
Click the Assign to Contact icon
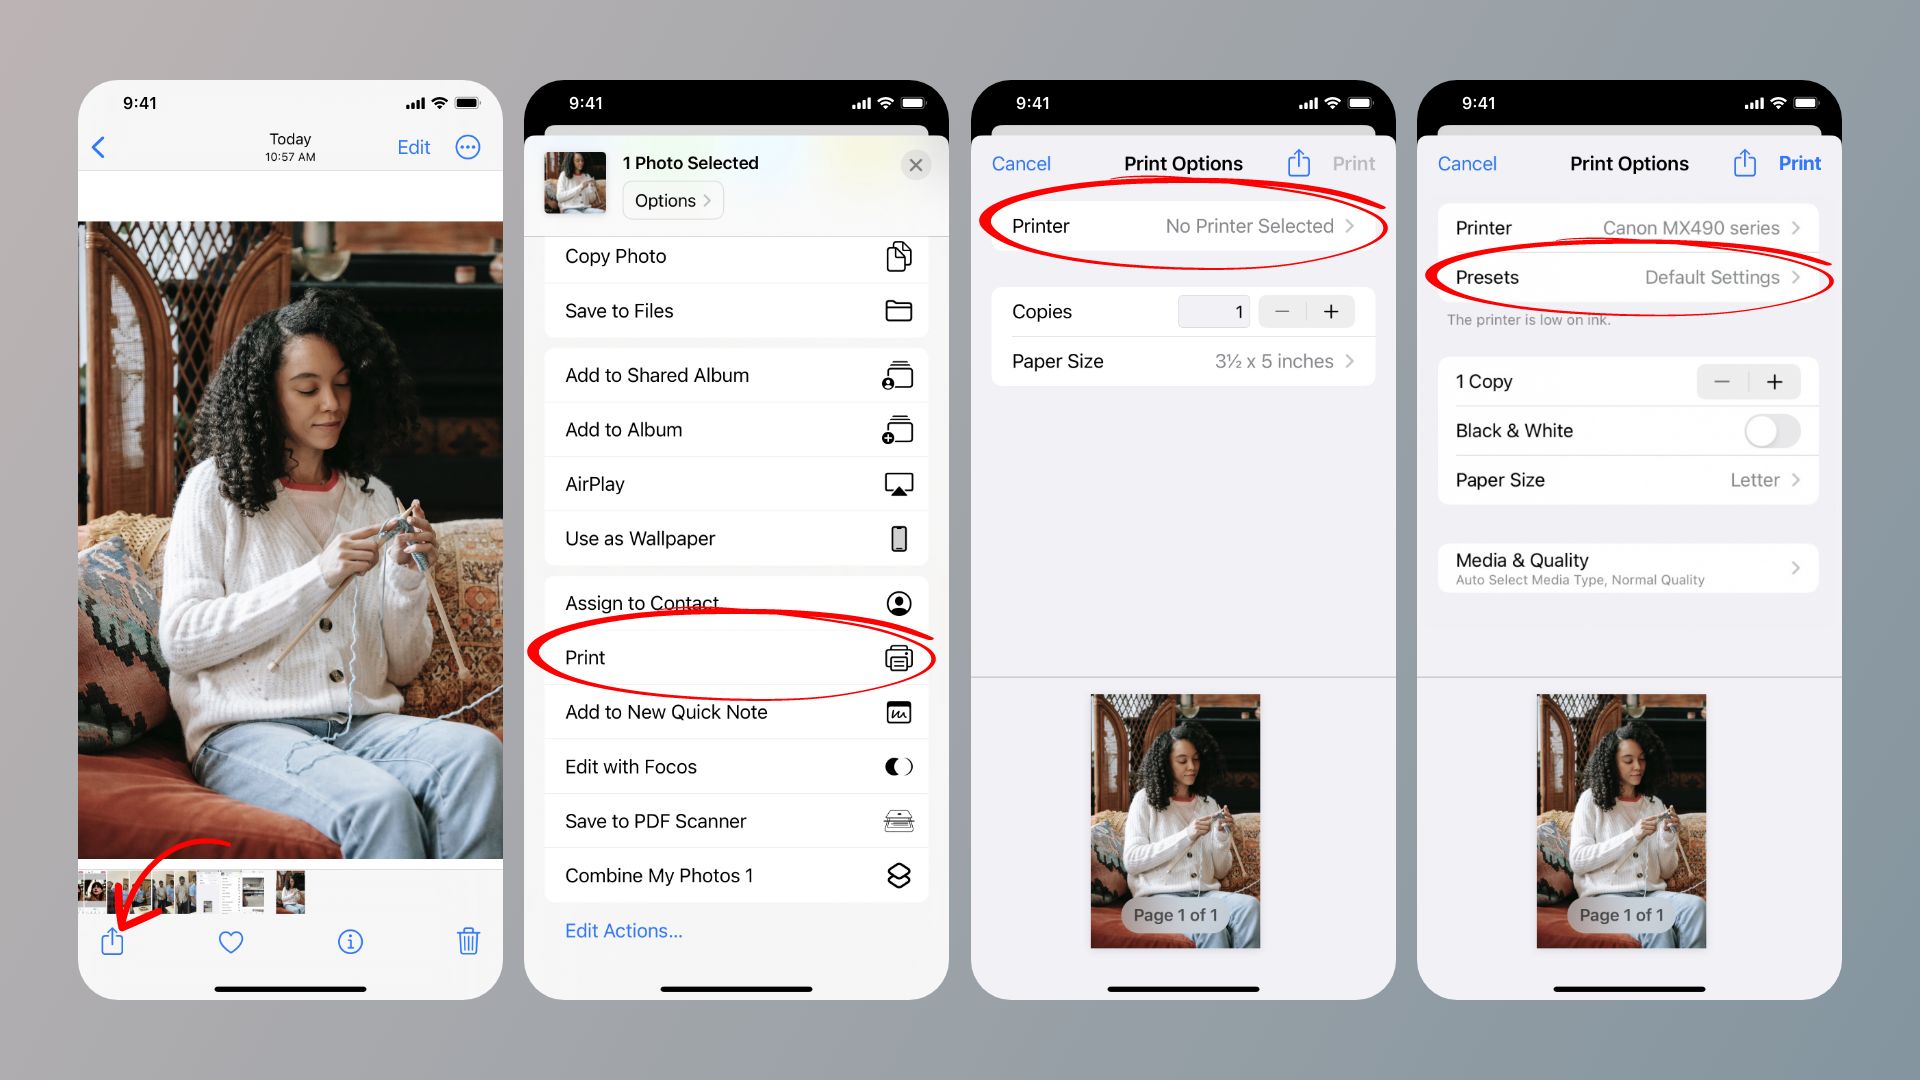coord(898,603)
